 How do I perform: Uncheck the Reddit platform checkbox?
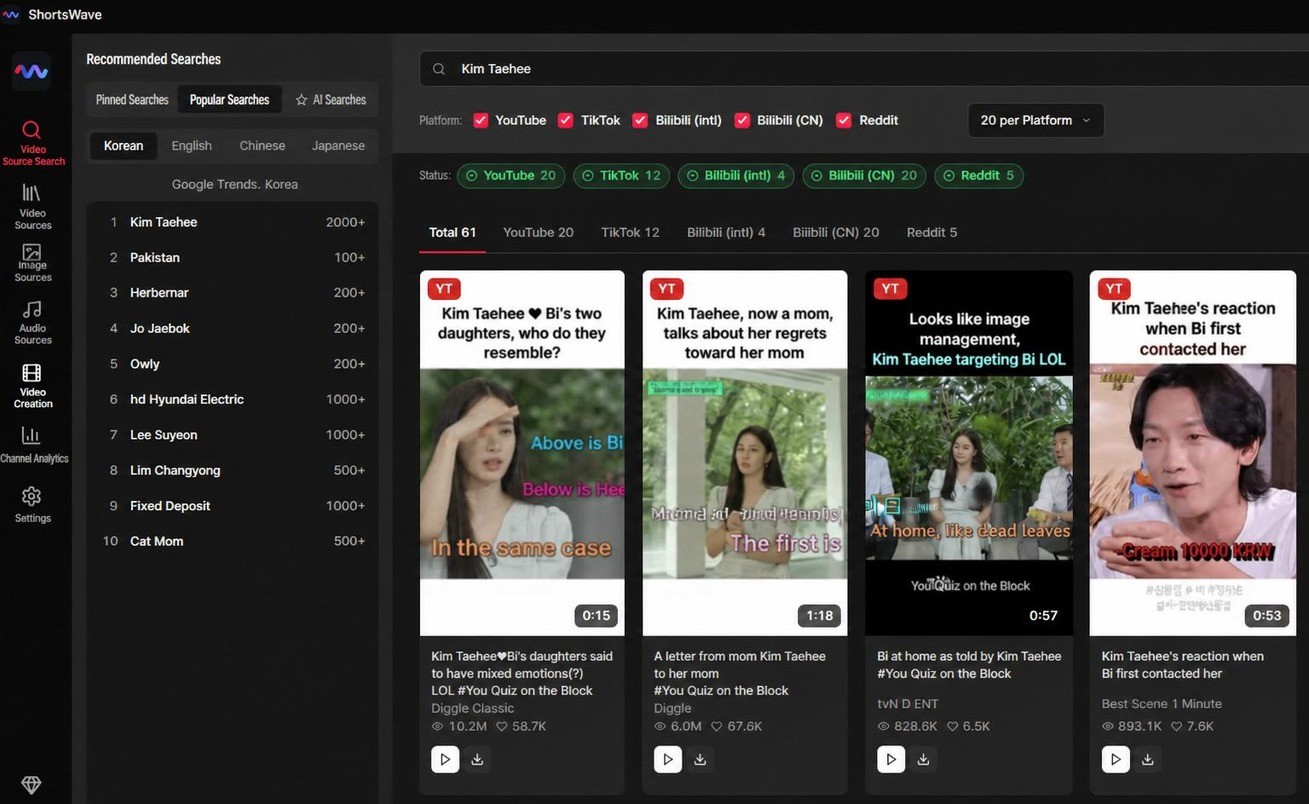pyautogui.click(x=844, y=120)
